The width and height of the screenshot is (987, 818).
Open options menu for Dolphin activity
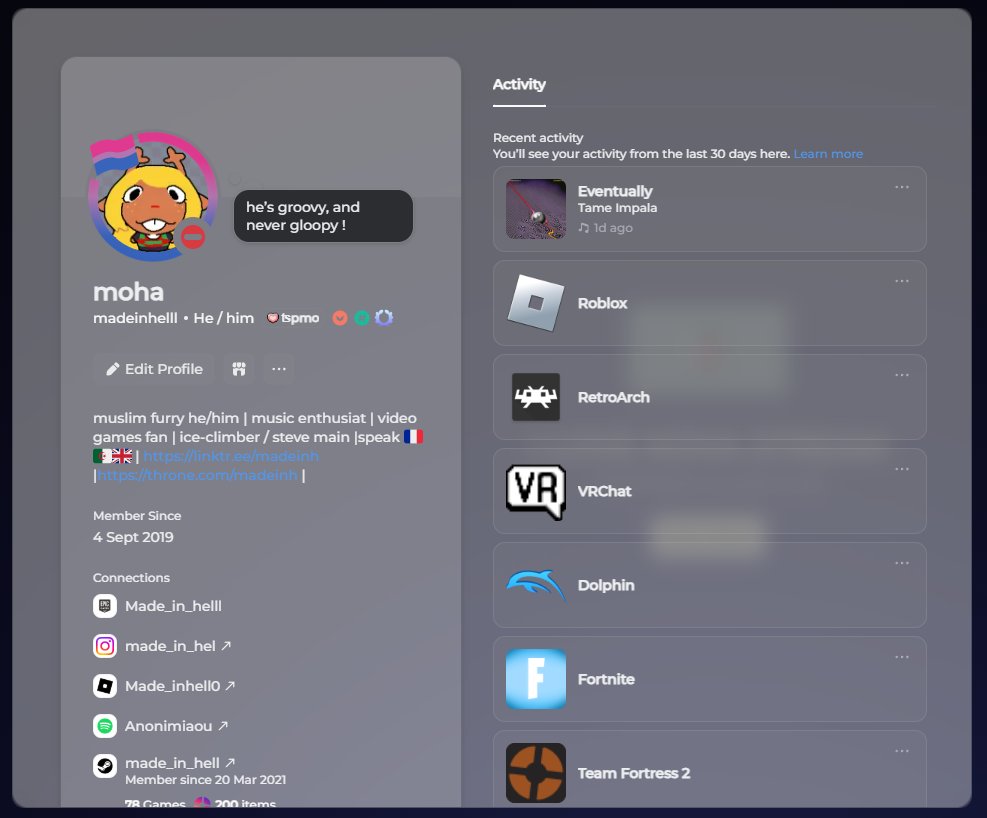[902, 563]
